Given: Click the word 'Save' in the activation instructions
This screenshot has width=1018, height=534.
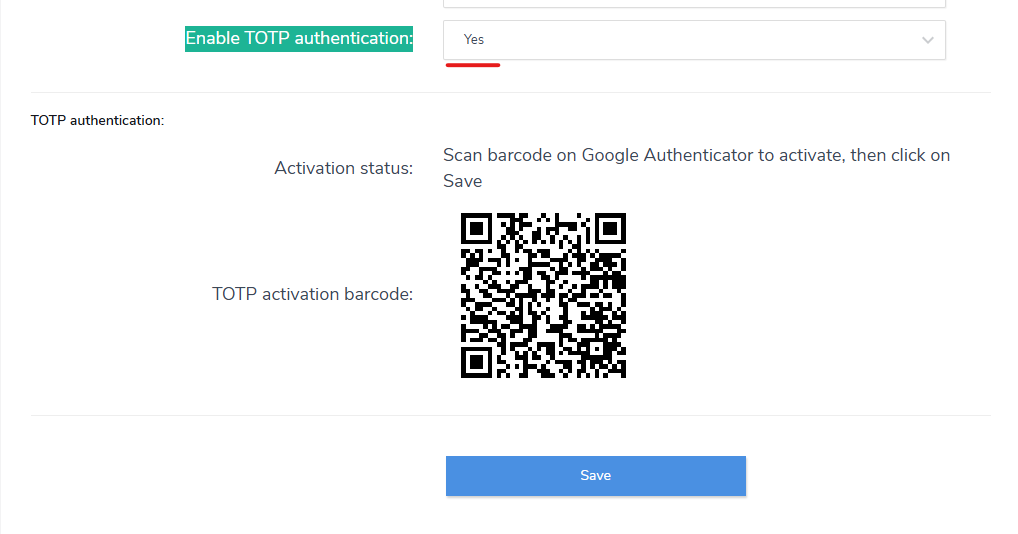Looking at the screenshot, I should 463,181.
